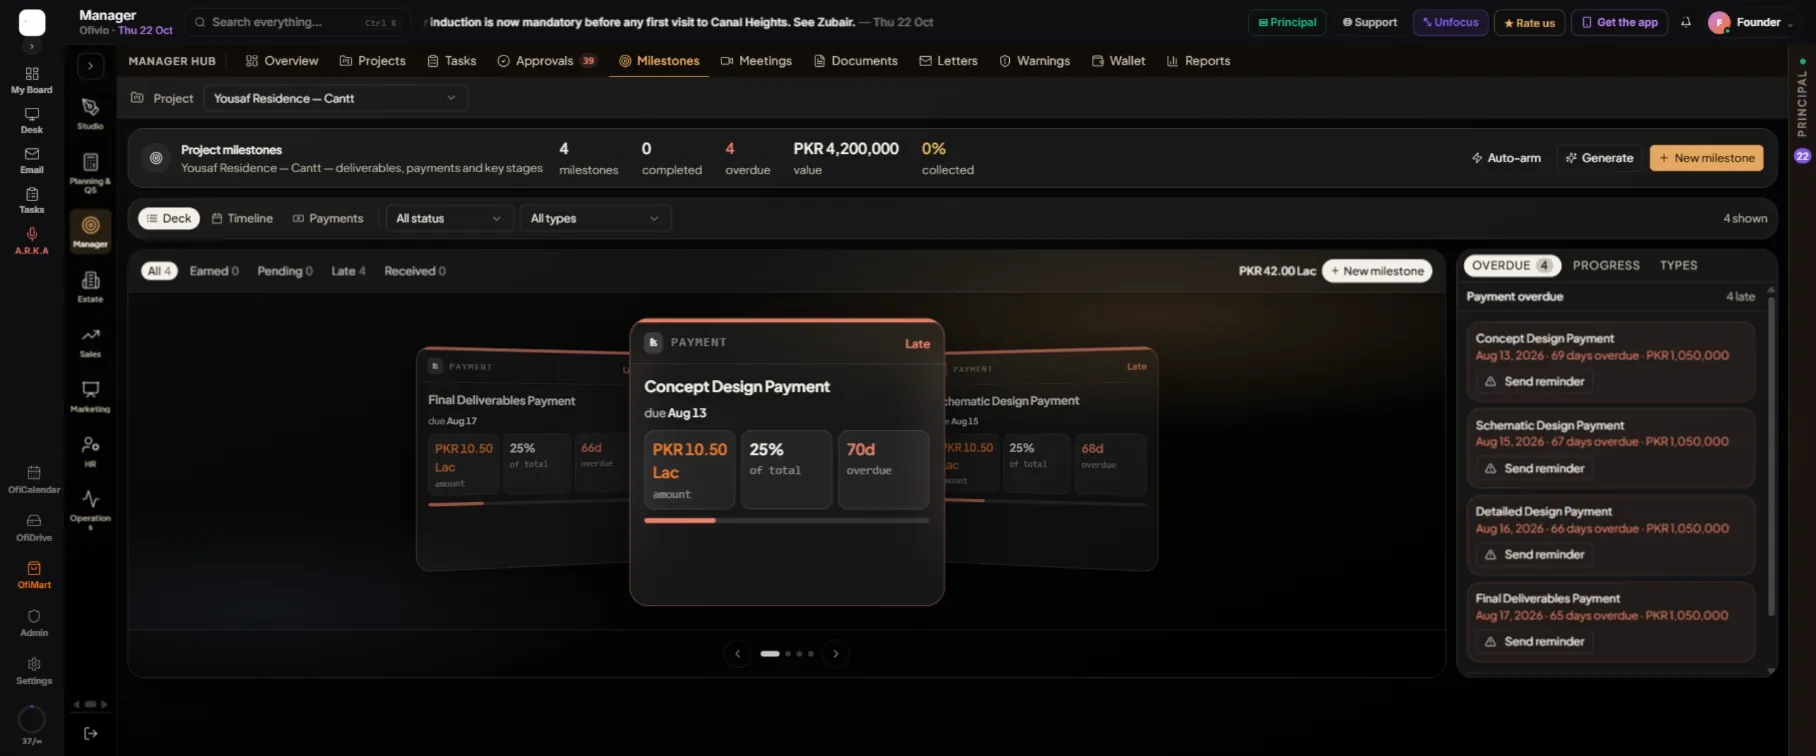1816x756 pixels.
Task: Open the Founder account menu
Action: (1750, 22)
